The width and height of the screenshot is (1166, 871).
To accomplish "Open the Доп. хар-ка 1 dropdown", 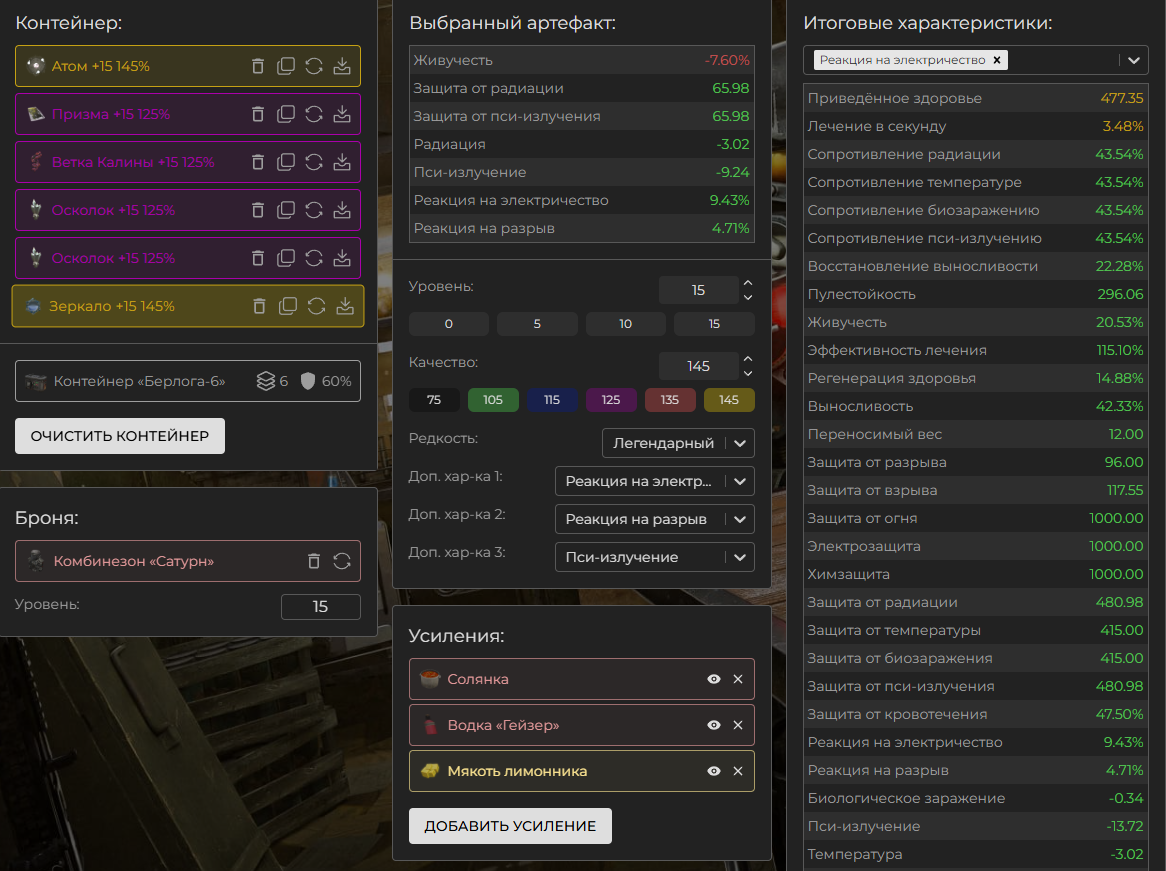I will tap(654, 481).
